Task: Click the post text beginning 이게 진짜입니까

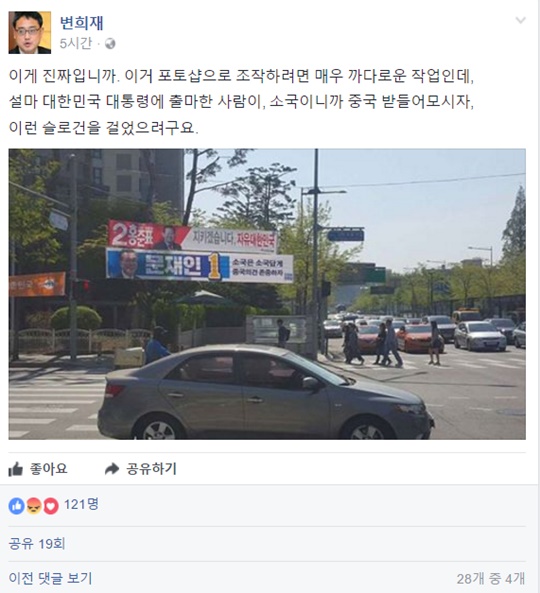Action: pos(241,102)
